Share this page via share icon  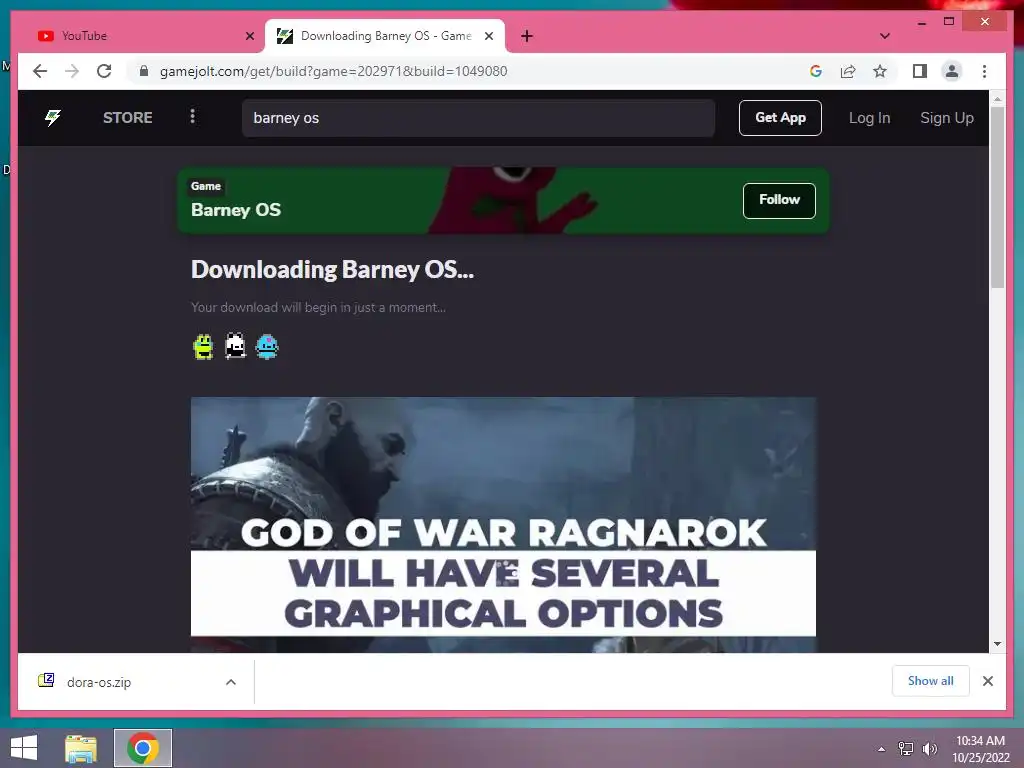point(848,71)
